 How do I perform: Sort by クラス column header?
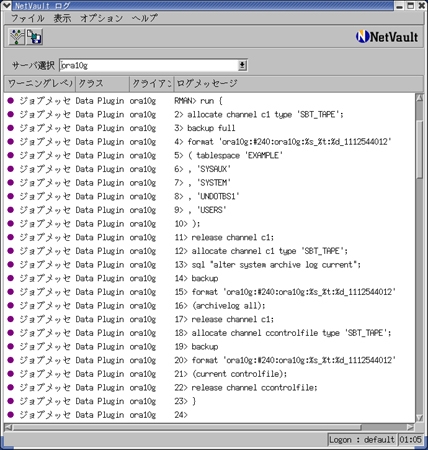point(102,84)
